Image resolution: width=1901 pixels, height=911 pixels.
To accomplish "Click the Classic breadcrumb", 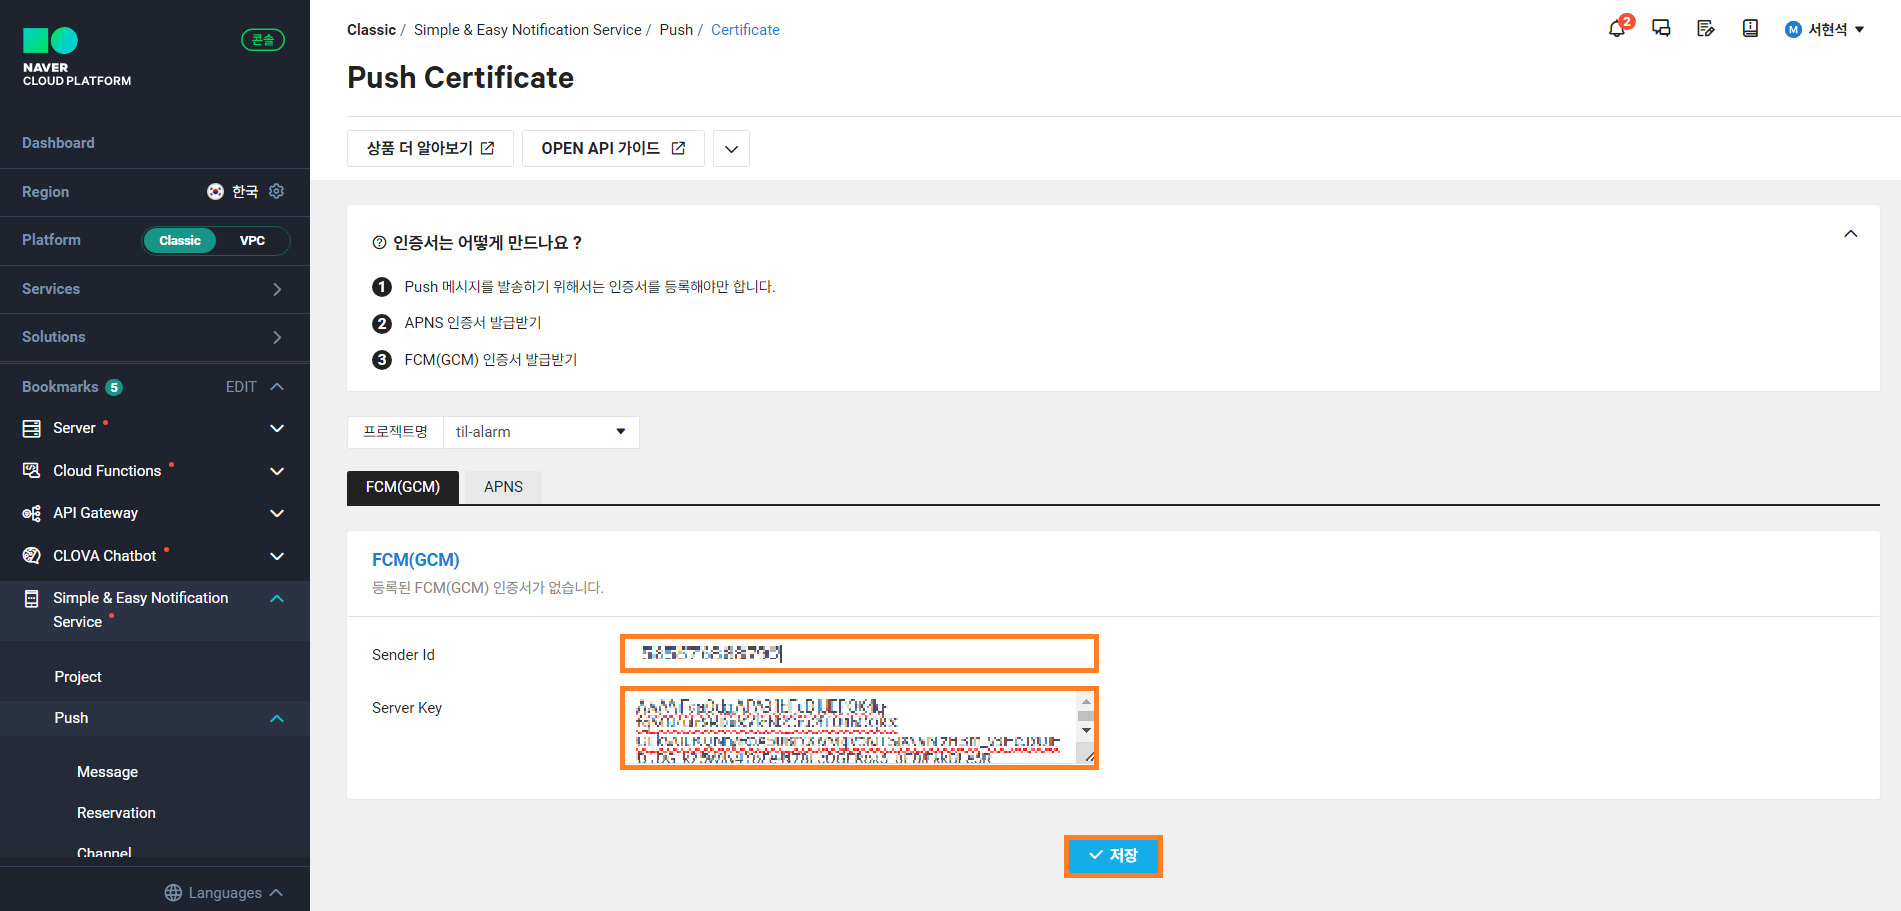I will [x=371, y=30].
